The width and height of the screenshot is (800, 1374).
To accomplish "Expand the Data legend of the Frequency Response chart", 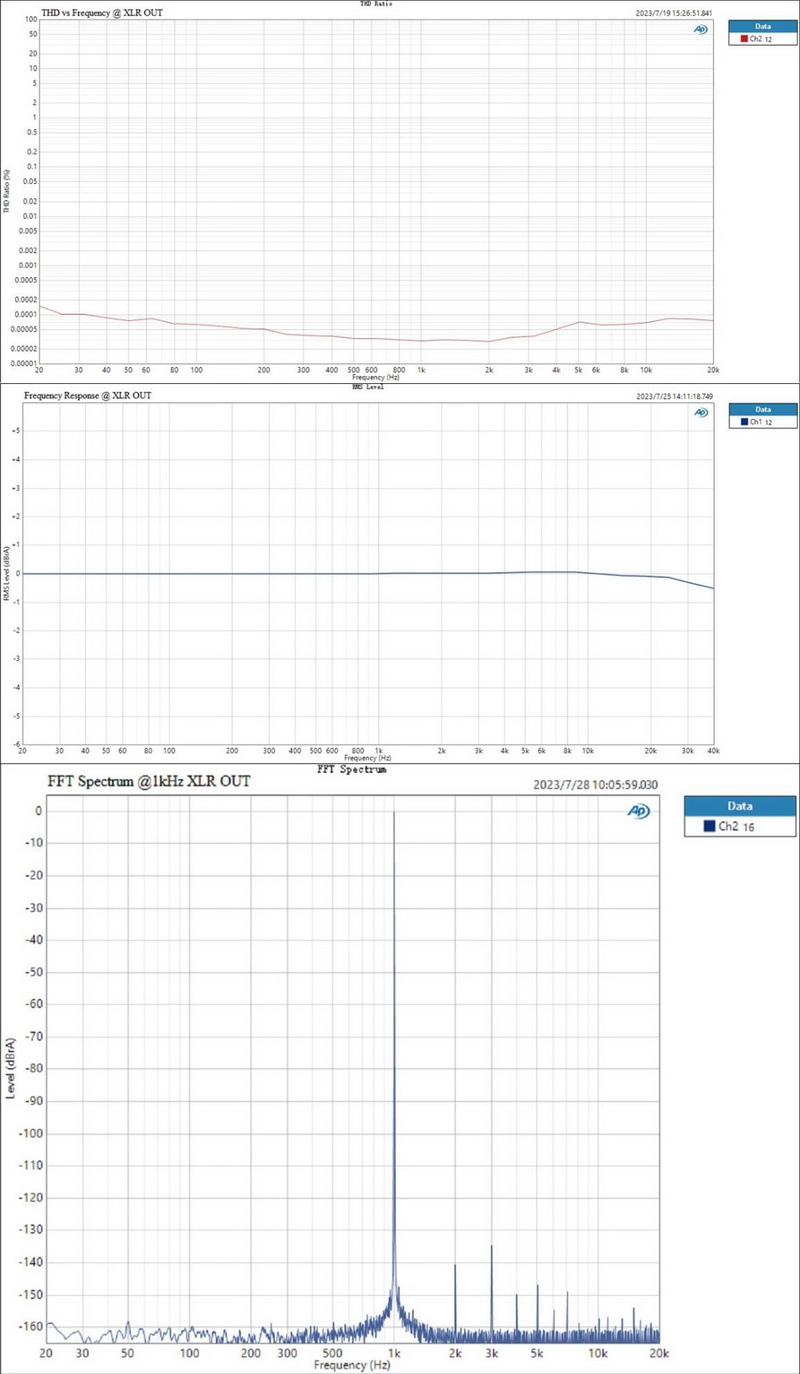I will [763, 408].
